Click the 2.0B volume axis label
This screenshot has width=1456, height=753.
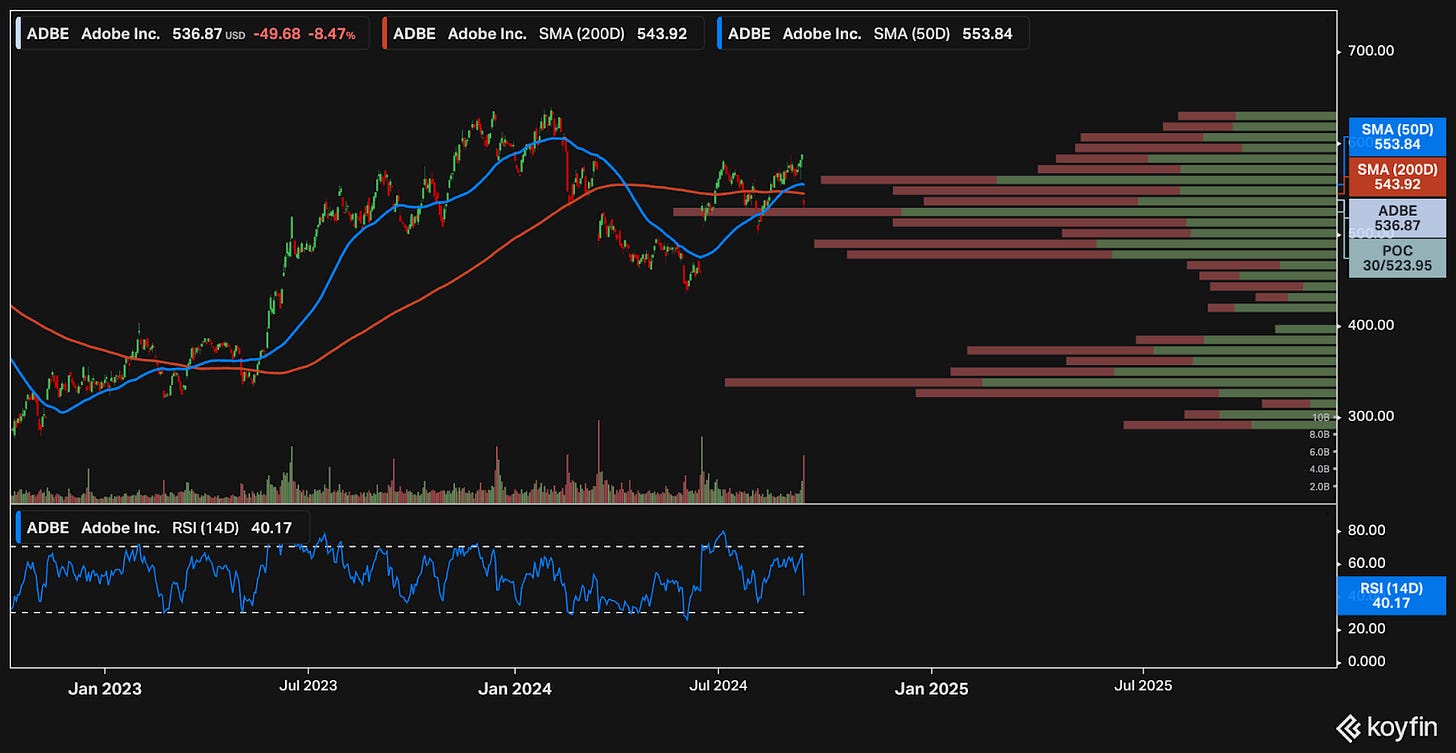click(1319, 487)
